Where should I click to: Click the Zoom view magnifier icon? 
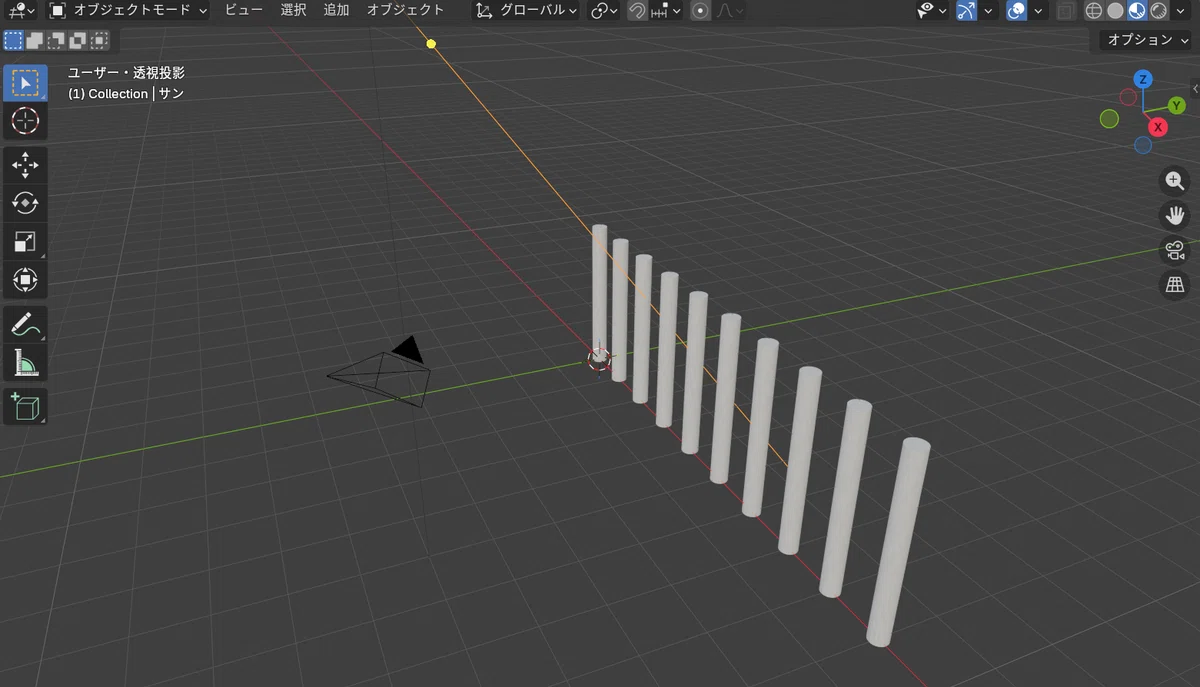click(1174, 181)
